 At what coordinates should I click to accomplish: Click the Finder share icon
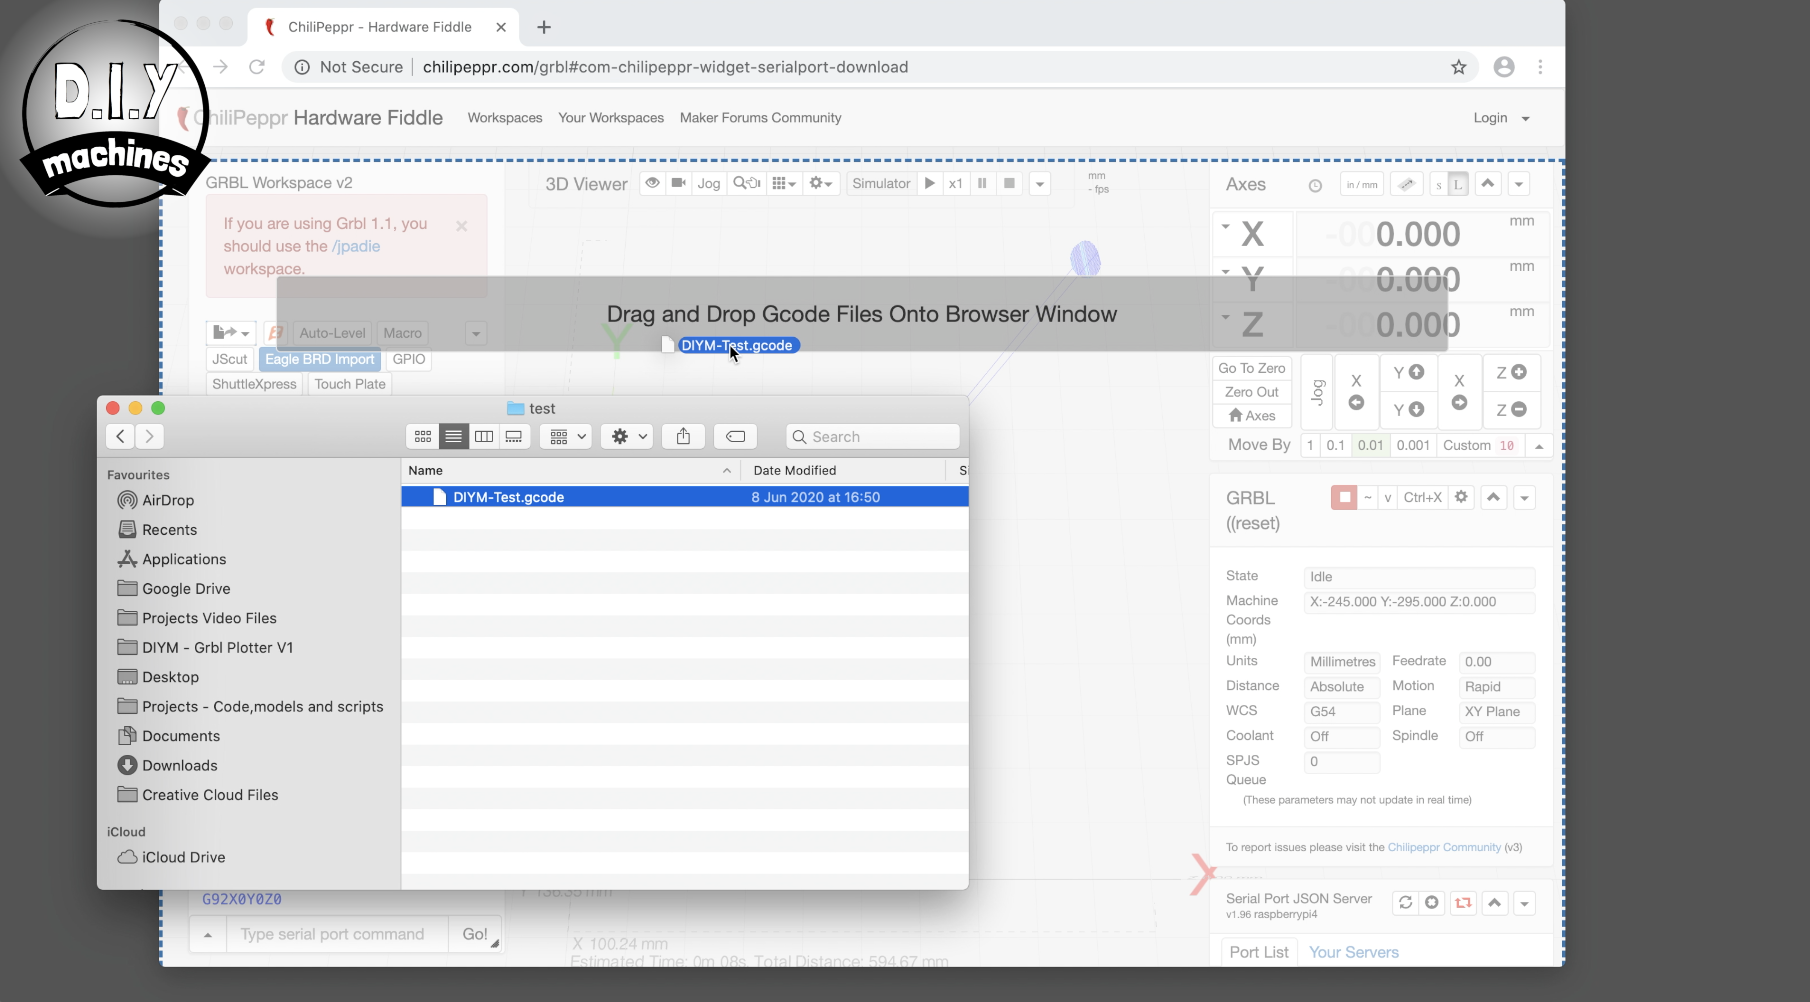point(683,436)
